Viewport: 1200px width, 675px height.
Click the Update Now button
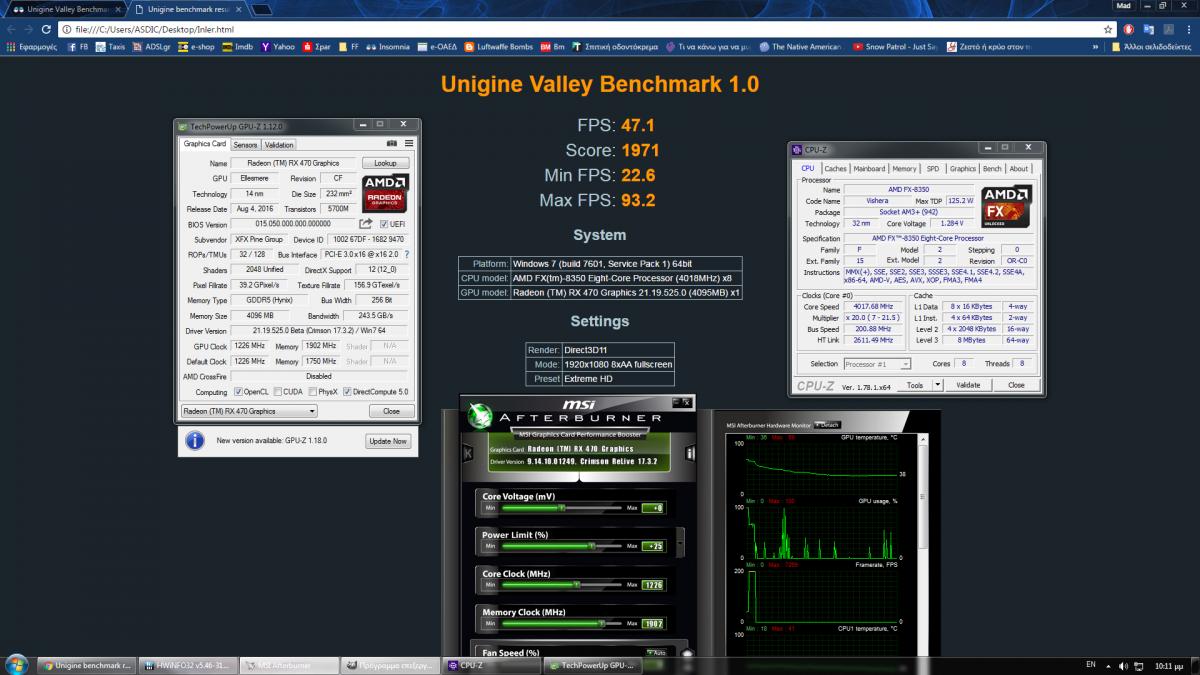[x=388, y=441]
